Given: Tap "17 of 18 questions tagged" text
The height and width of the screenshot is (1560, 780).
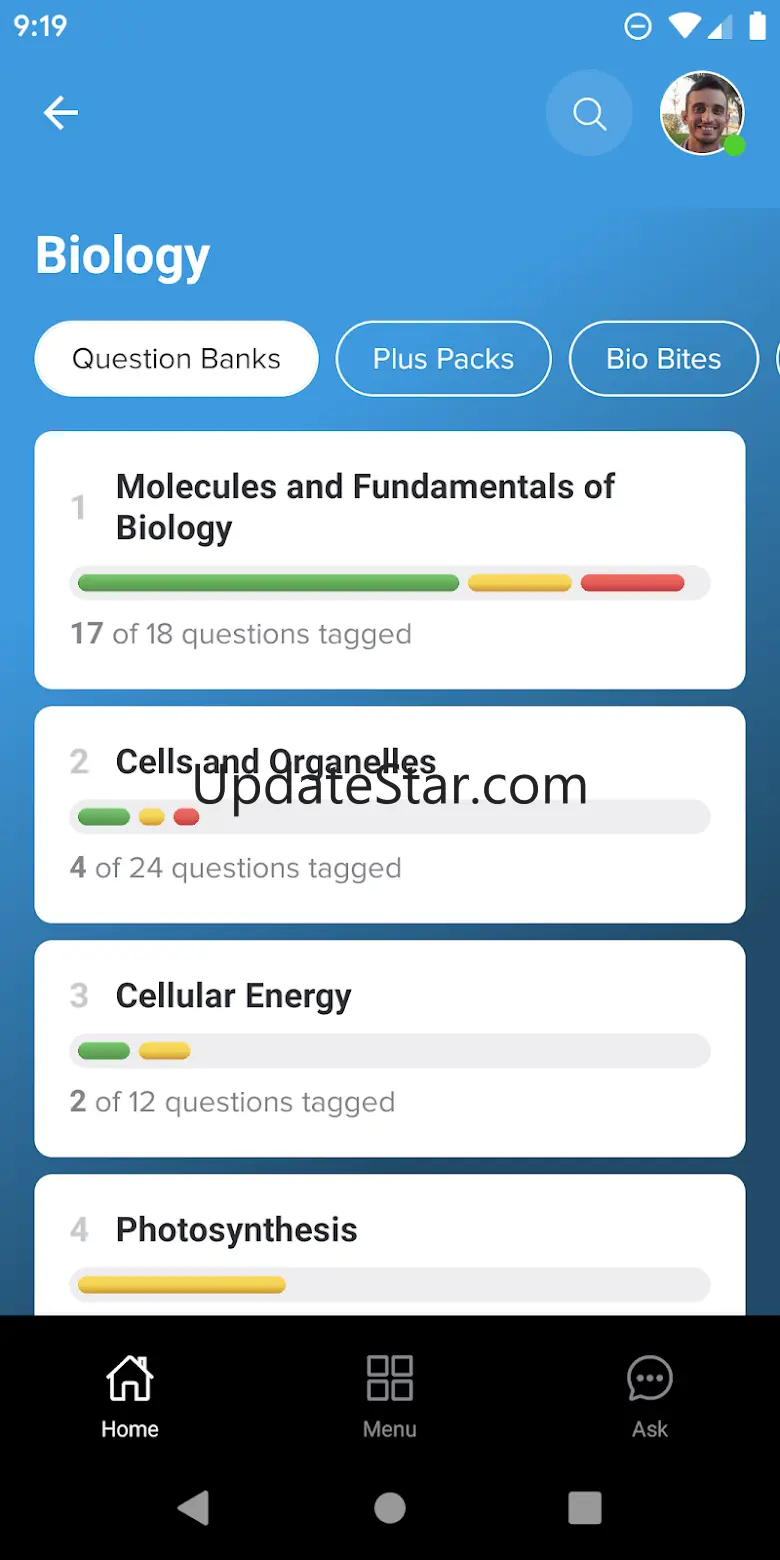Looking at the screenshot, I should [x=241, y=634].
